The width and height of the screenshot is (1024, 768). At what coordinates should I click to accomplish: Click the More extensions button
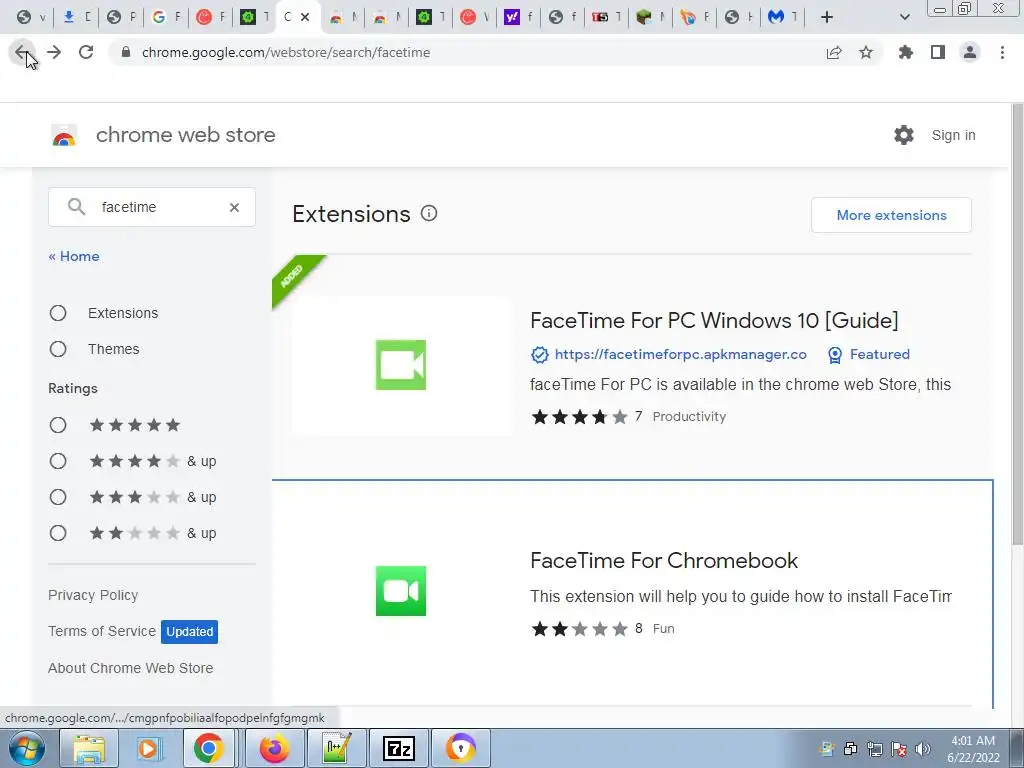point(891,215)
